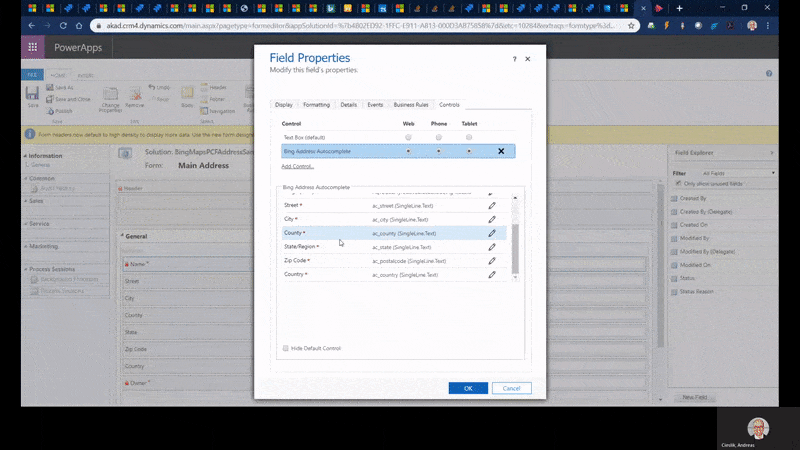The height and width of the screenshot is (450, 800).
Task: Select Tablet radio for Text Box (default)
Action: click(469, 137)
